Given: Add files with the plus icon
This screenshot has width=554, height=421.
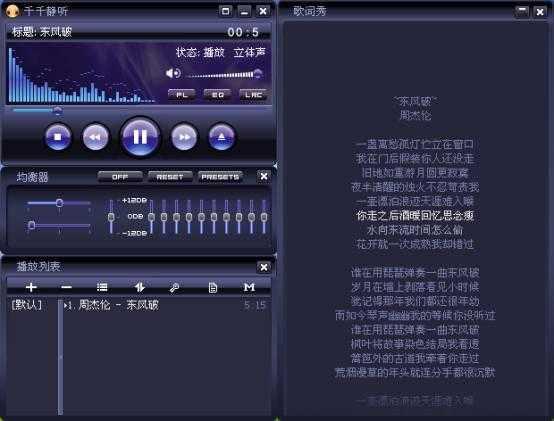Looking at the screenshot, I should [31, 287].
